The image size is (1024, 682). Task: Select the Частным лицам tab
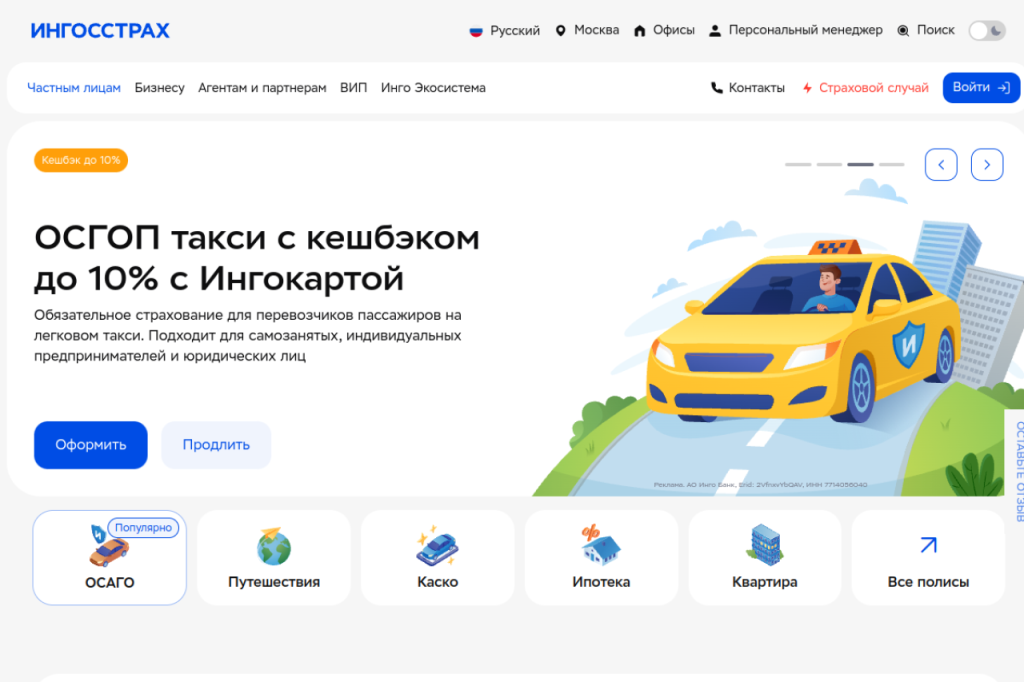(x=74, y=88)
